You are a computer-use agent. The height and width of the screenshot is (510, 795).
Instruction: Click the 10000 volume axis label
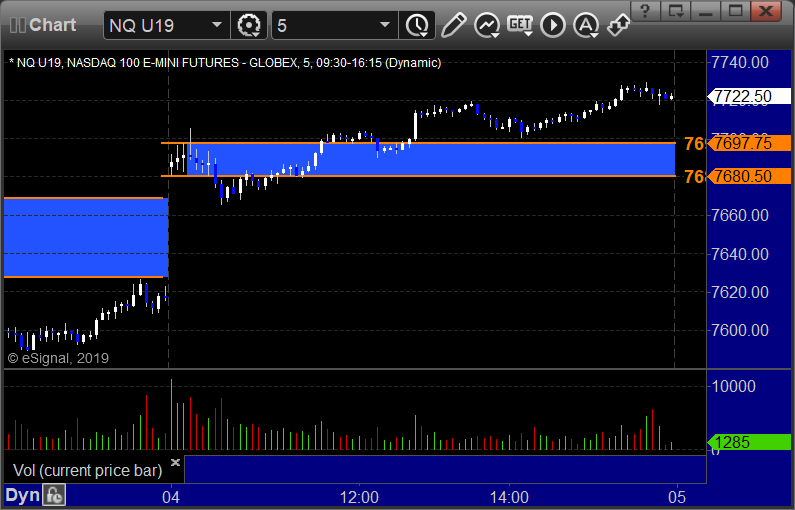[x=734, y=386]
